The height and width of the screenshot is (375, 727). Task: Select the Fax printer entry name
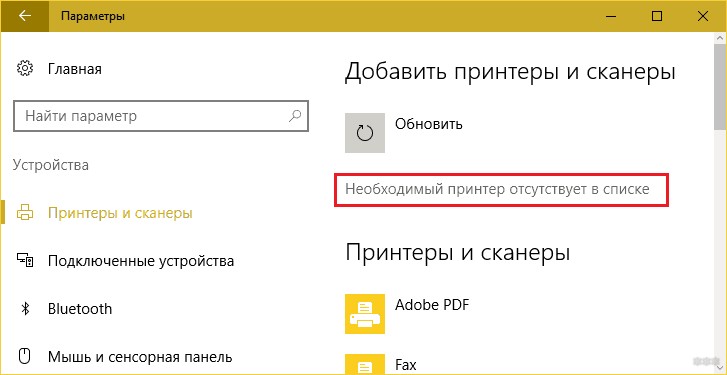(406, 365)
